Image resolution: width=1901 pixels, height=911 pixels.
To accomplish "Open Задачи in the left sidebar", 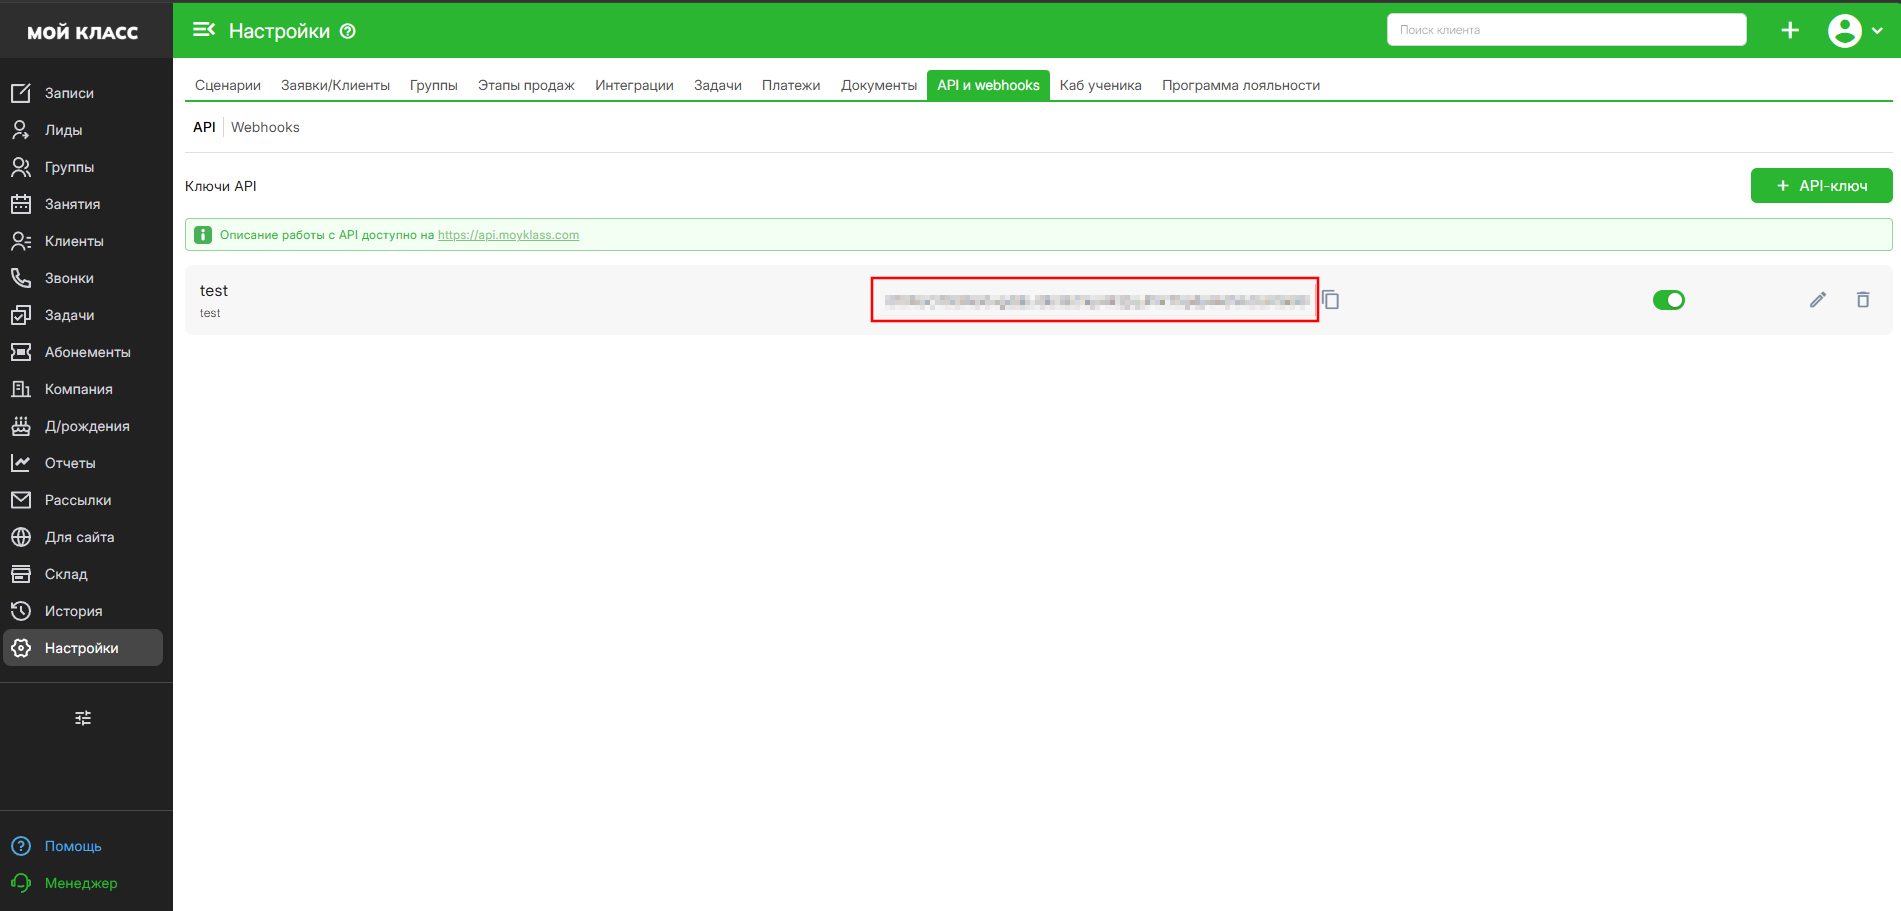I will 82,315.
